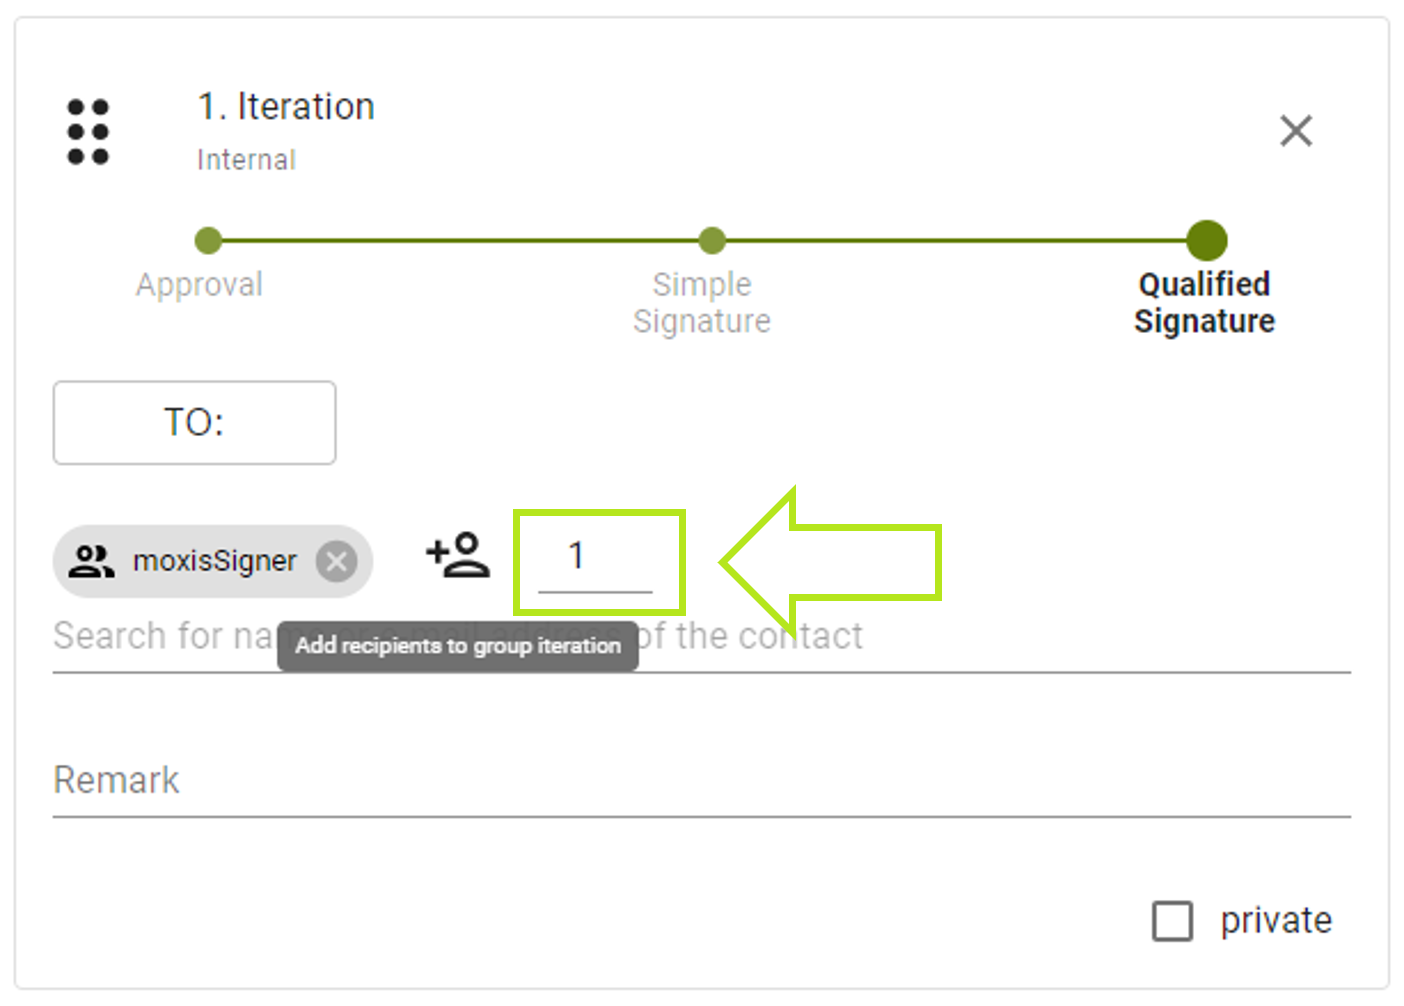Click the Internal subtitle text
This screenshot has width=1404, height=1006.
[246, 160]
